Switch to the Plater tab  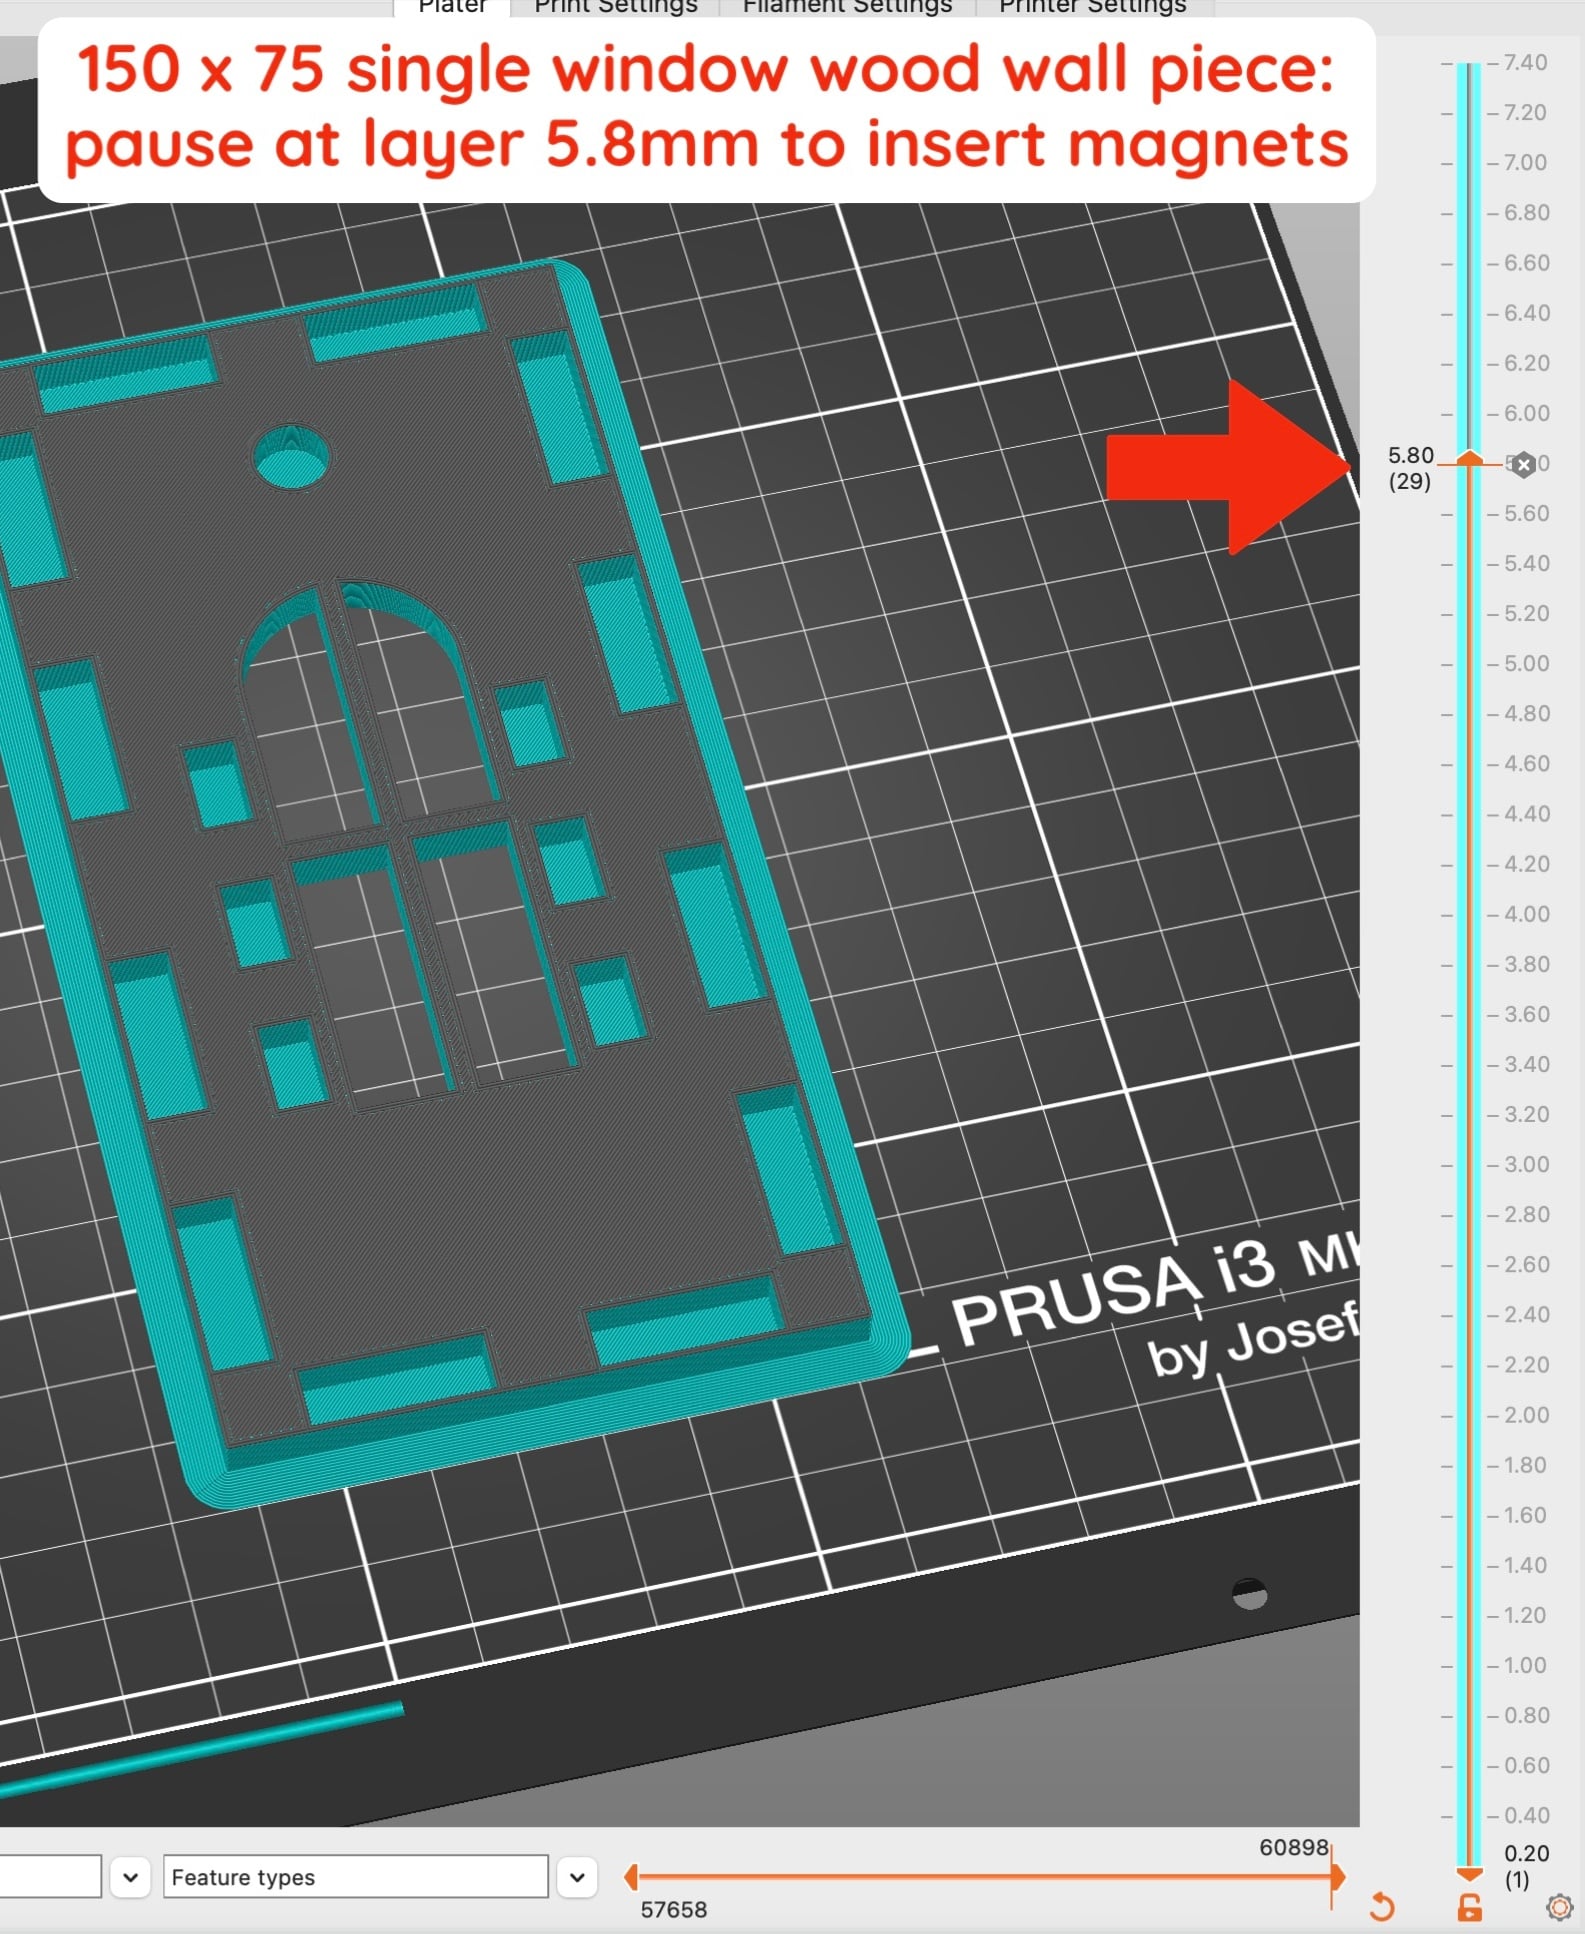coord(452,7)
